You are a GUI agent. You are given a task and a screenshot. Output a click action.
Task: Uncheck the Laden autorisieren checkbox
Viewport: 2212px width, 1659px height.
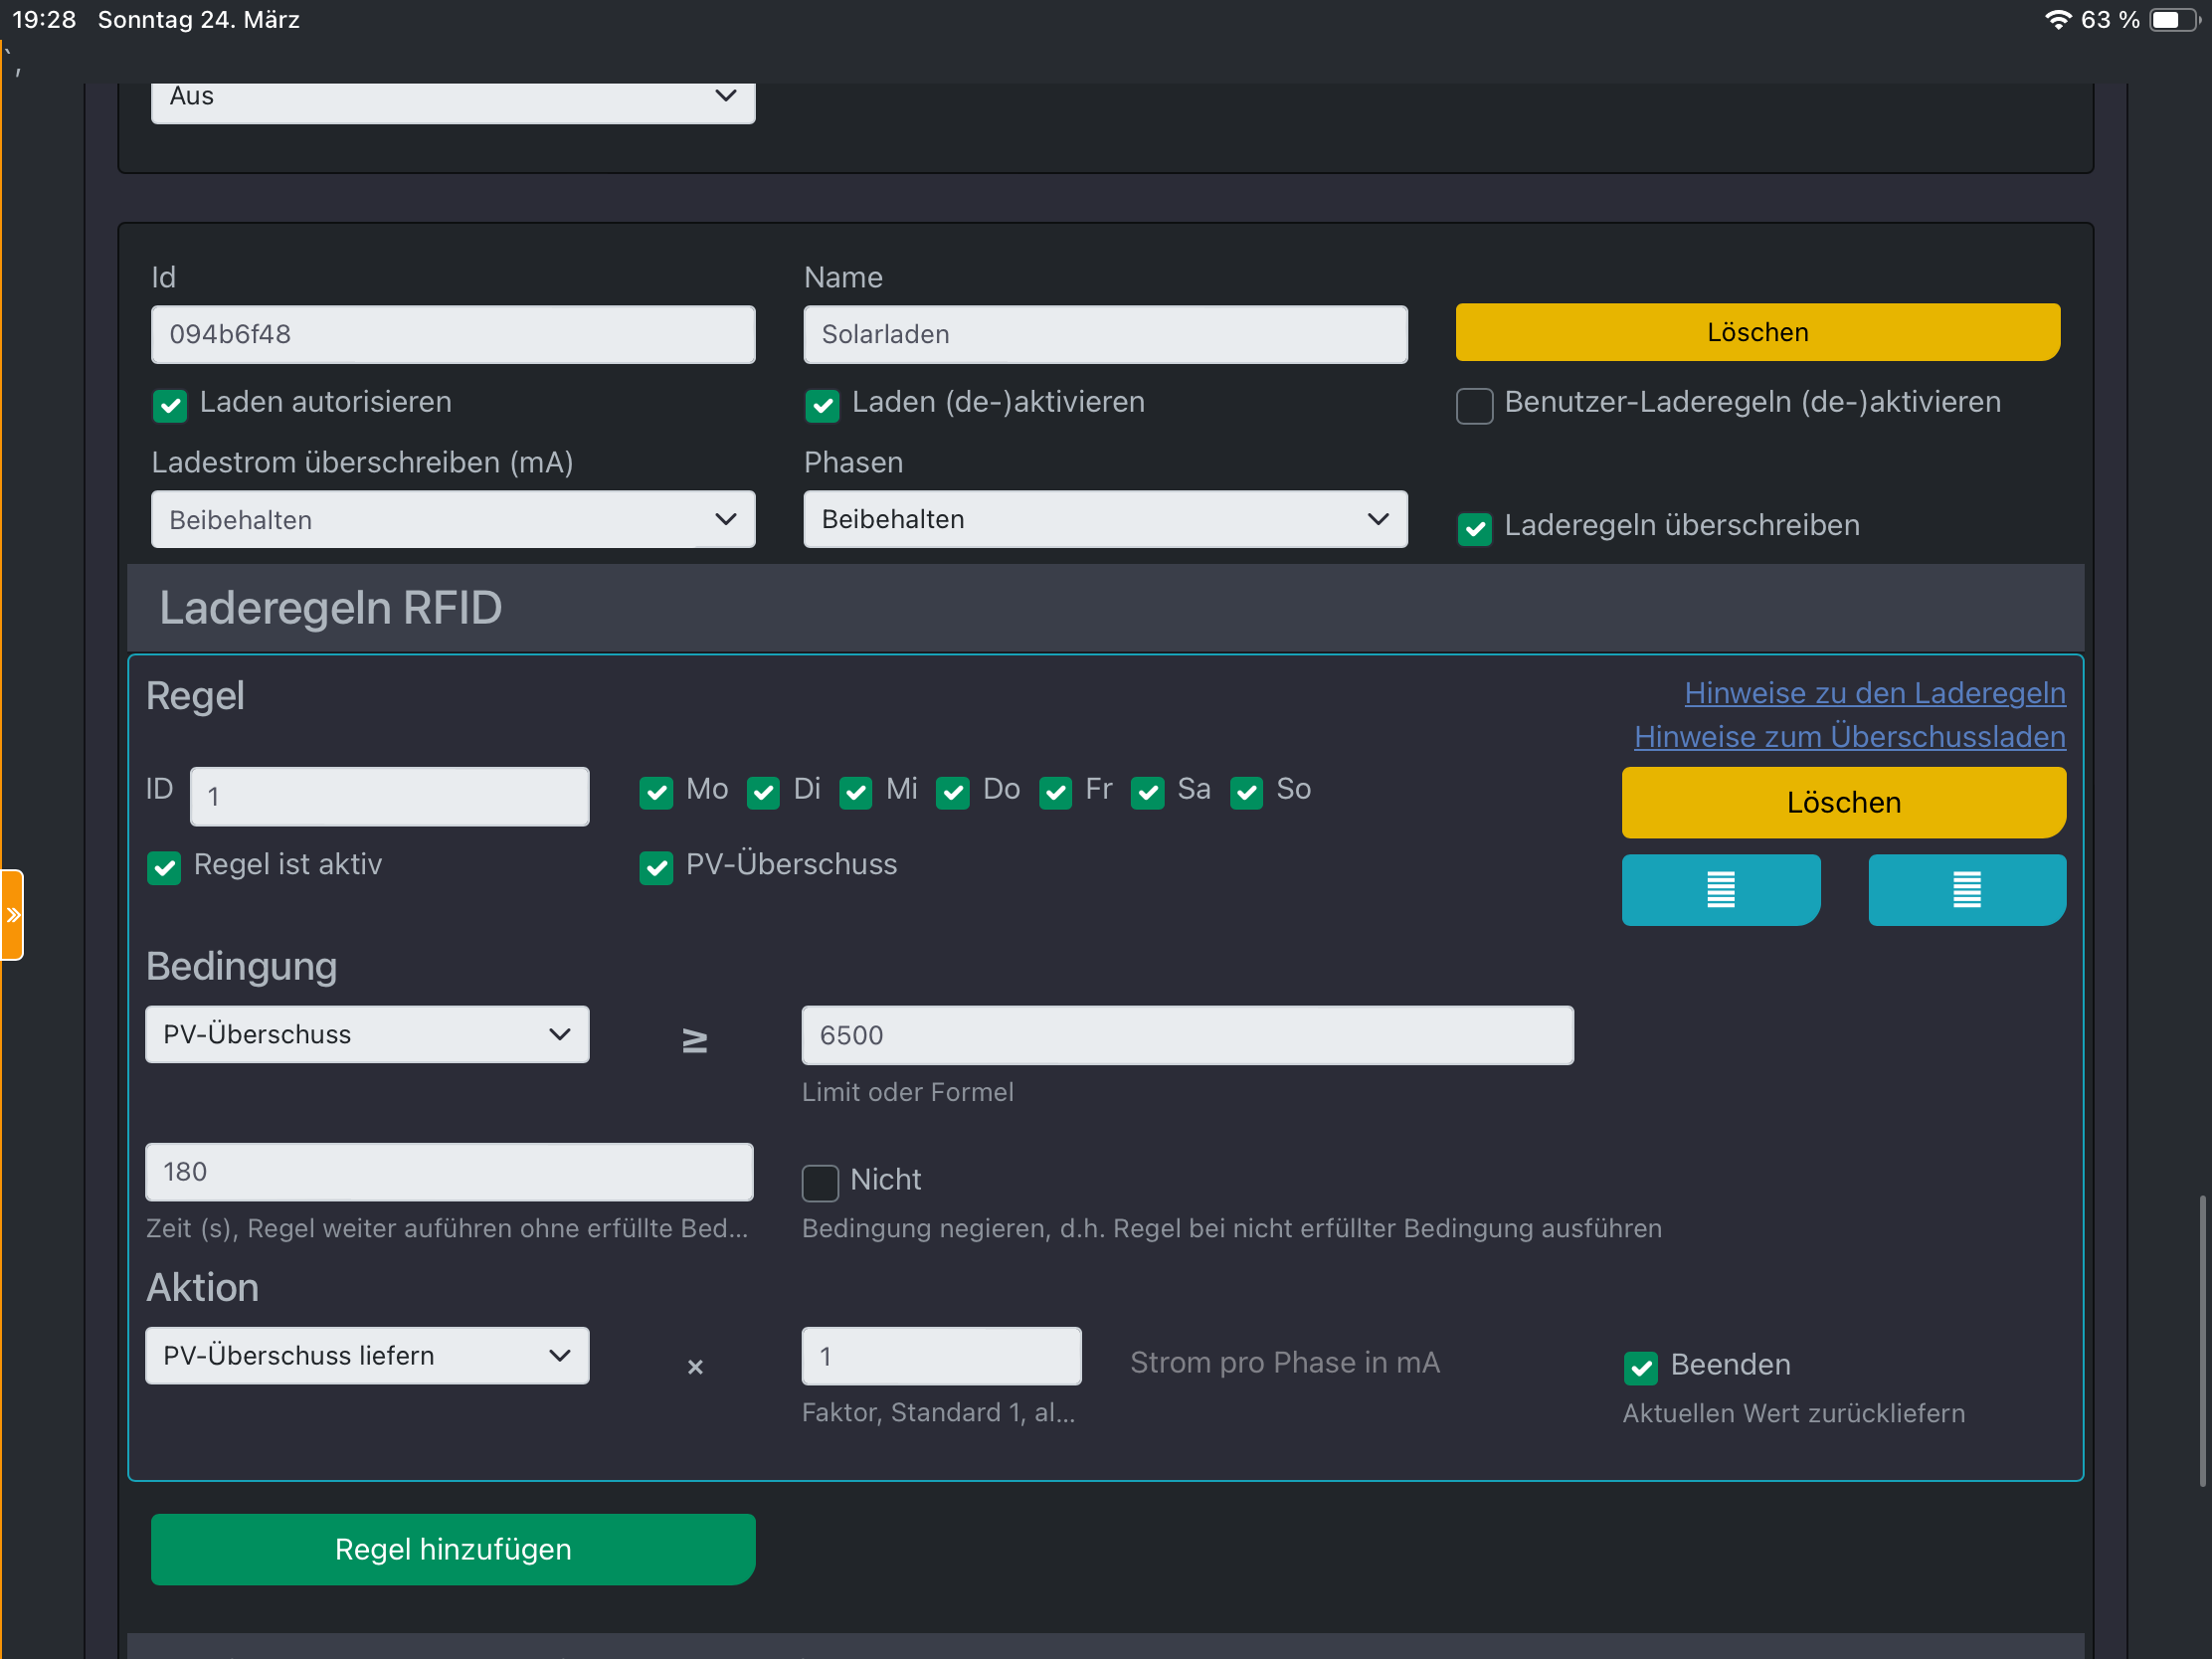pyautogui.click(x=170, y=404)
